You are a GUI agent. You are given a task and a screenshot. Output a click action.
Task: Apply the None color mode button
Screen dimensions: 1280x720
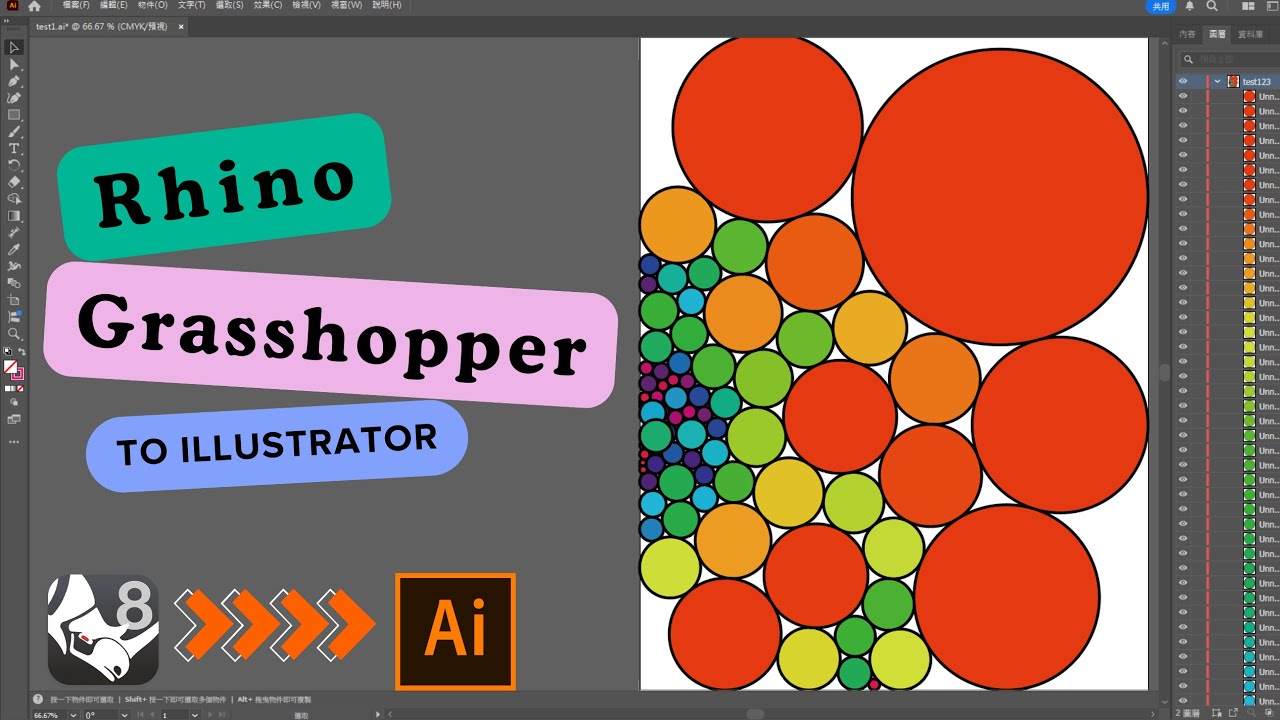[x=21, y=388]
